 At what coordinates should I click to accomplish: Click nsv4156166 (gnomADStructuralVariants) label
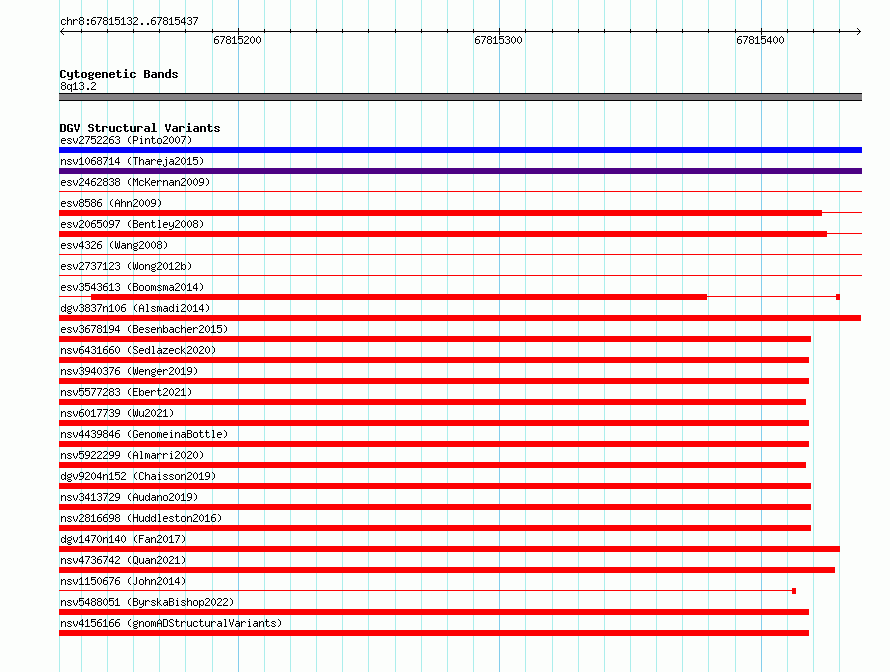171,623
